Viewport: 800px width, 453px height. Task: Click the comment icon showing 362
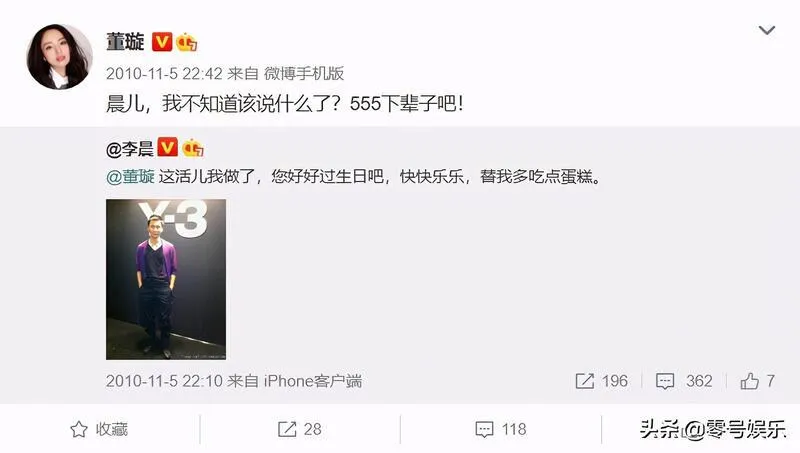coord(684,381)
